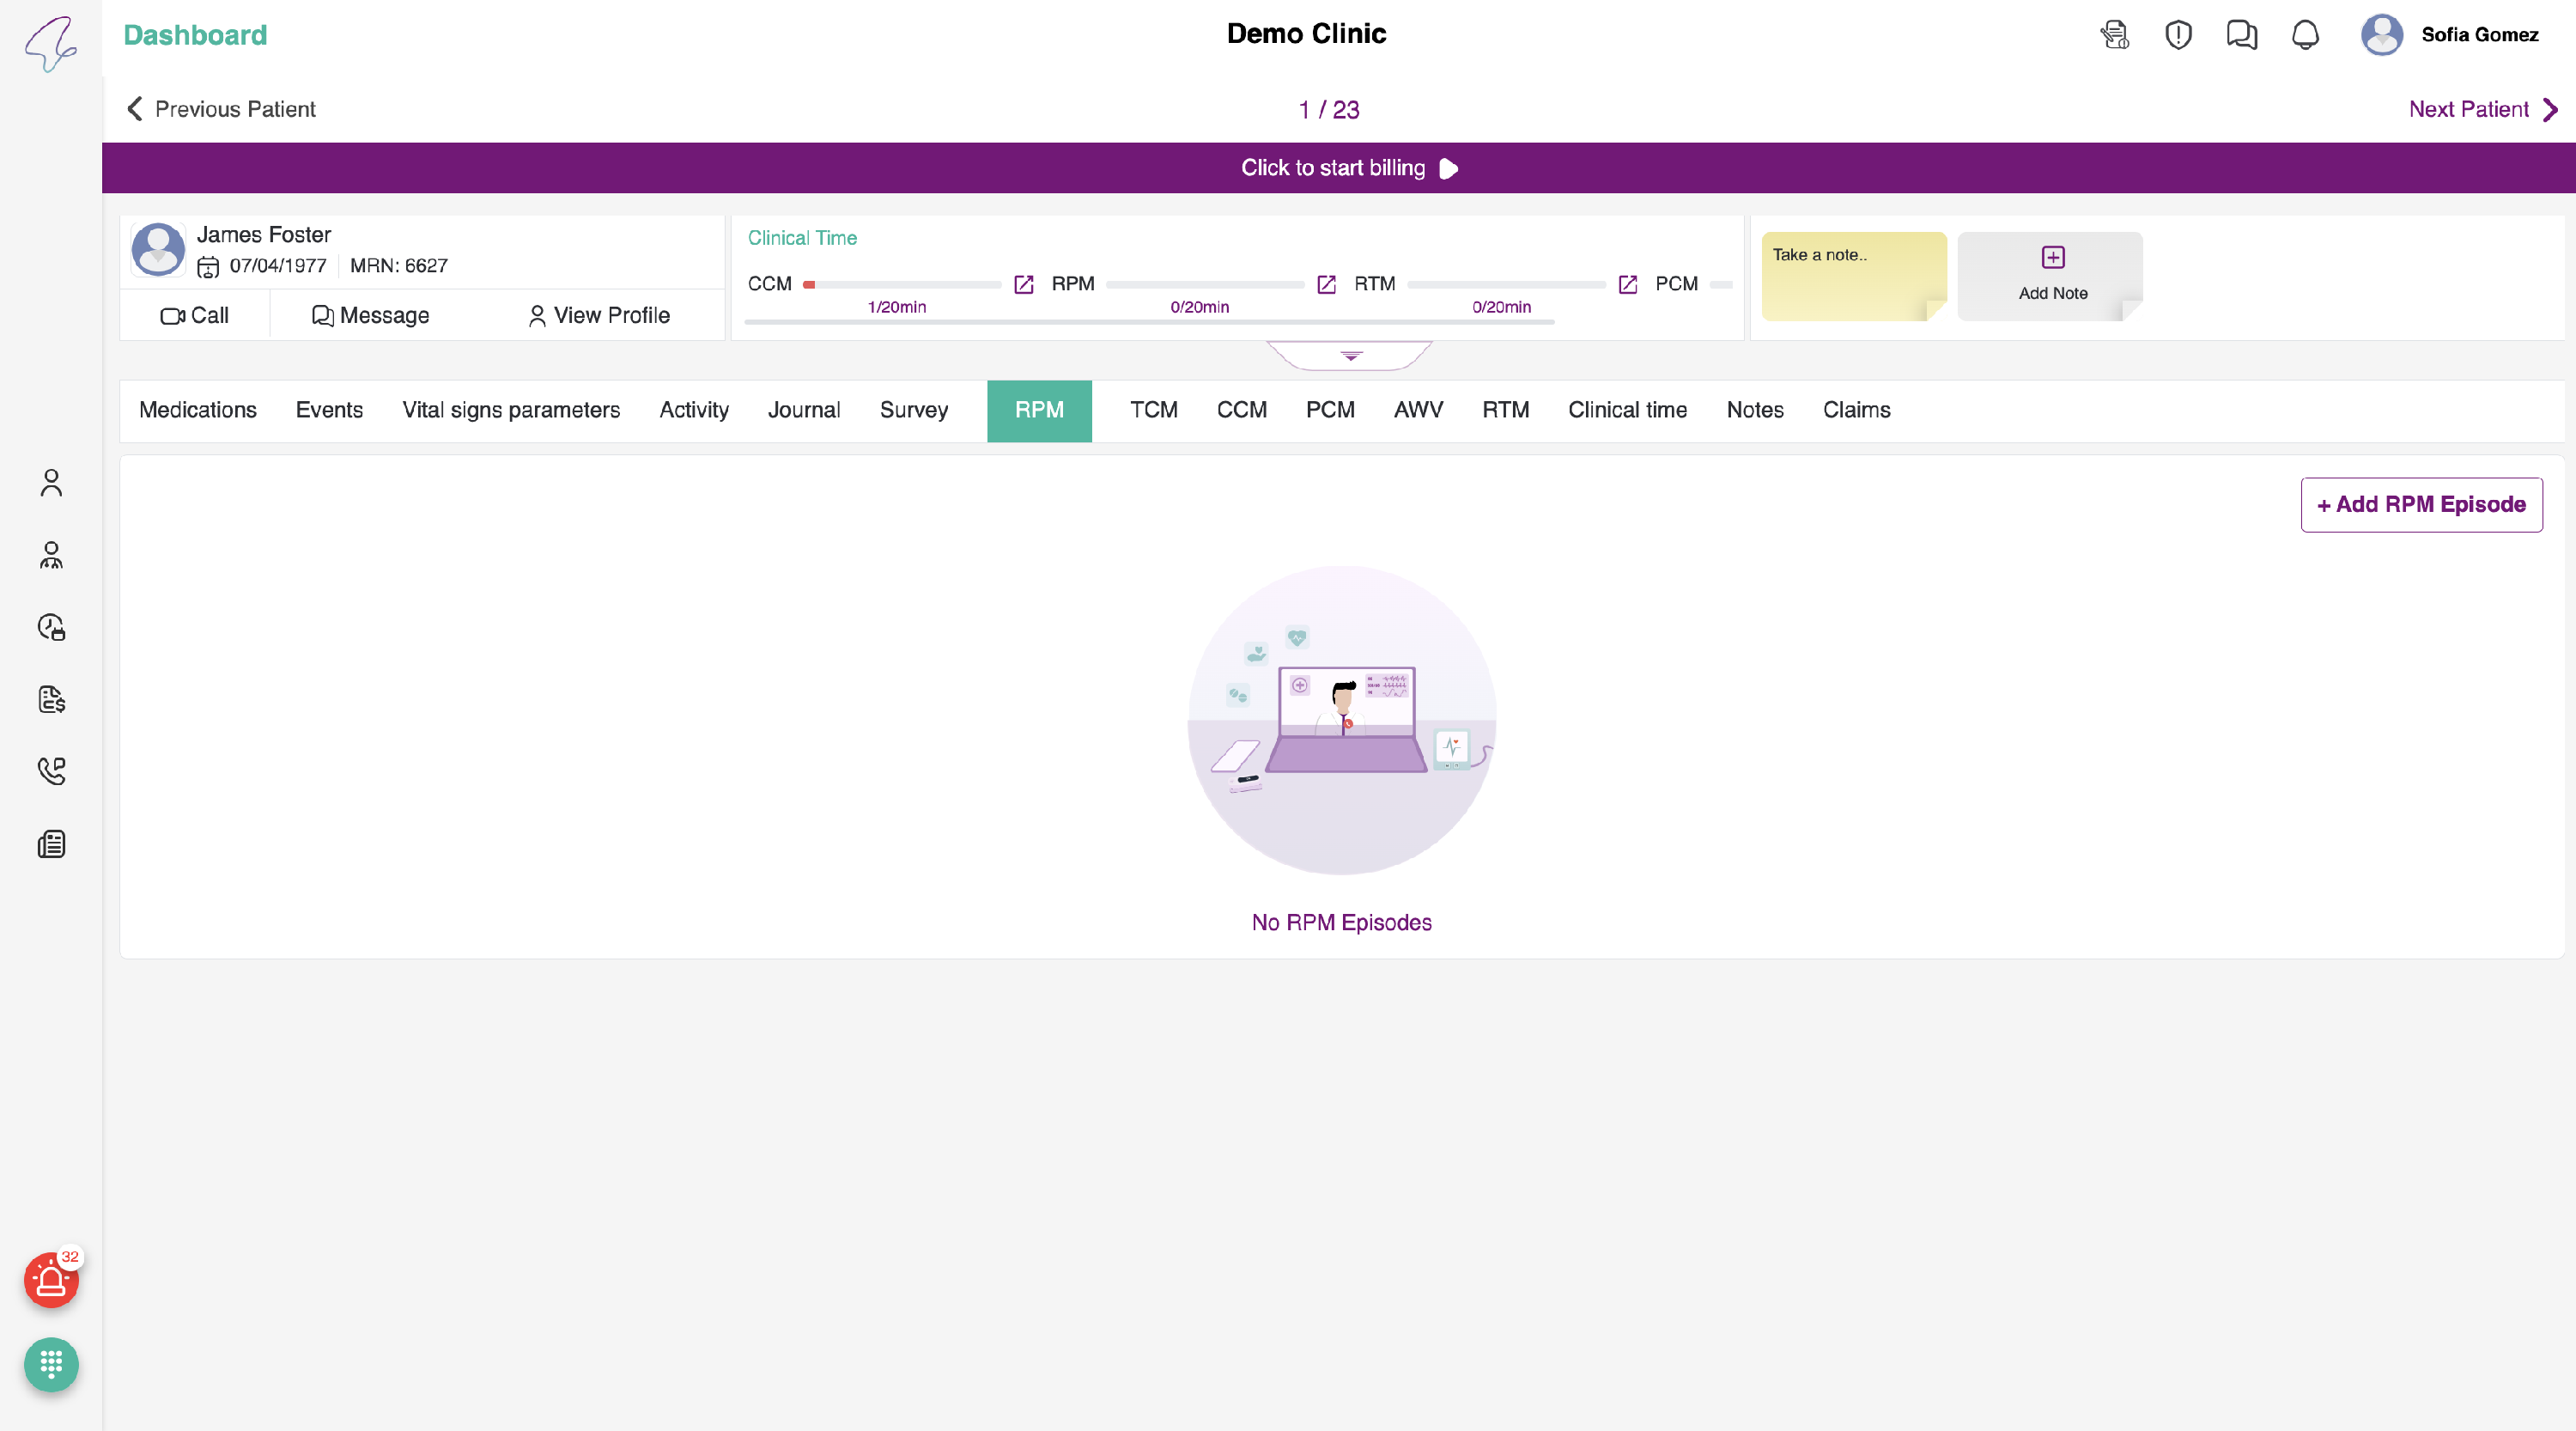Go to Next Patient chevron
The height and width of the screenshot is (1431, 2576).
(2549, 109)
